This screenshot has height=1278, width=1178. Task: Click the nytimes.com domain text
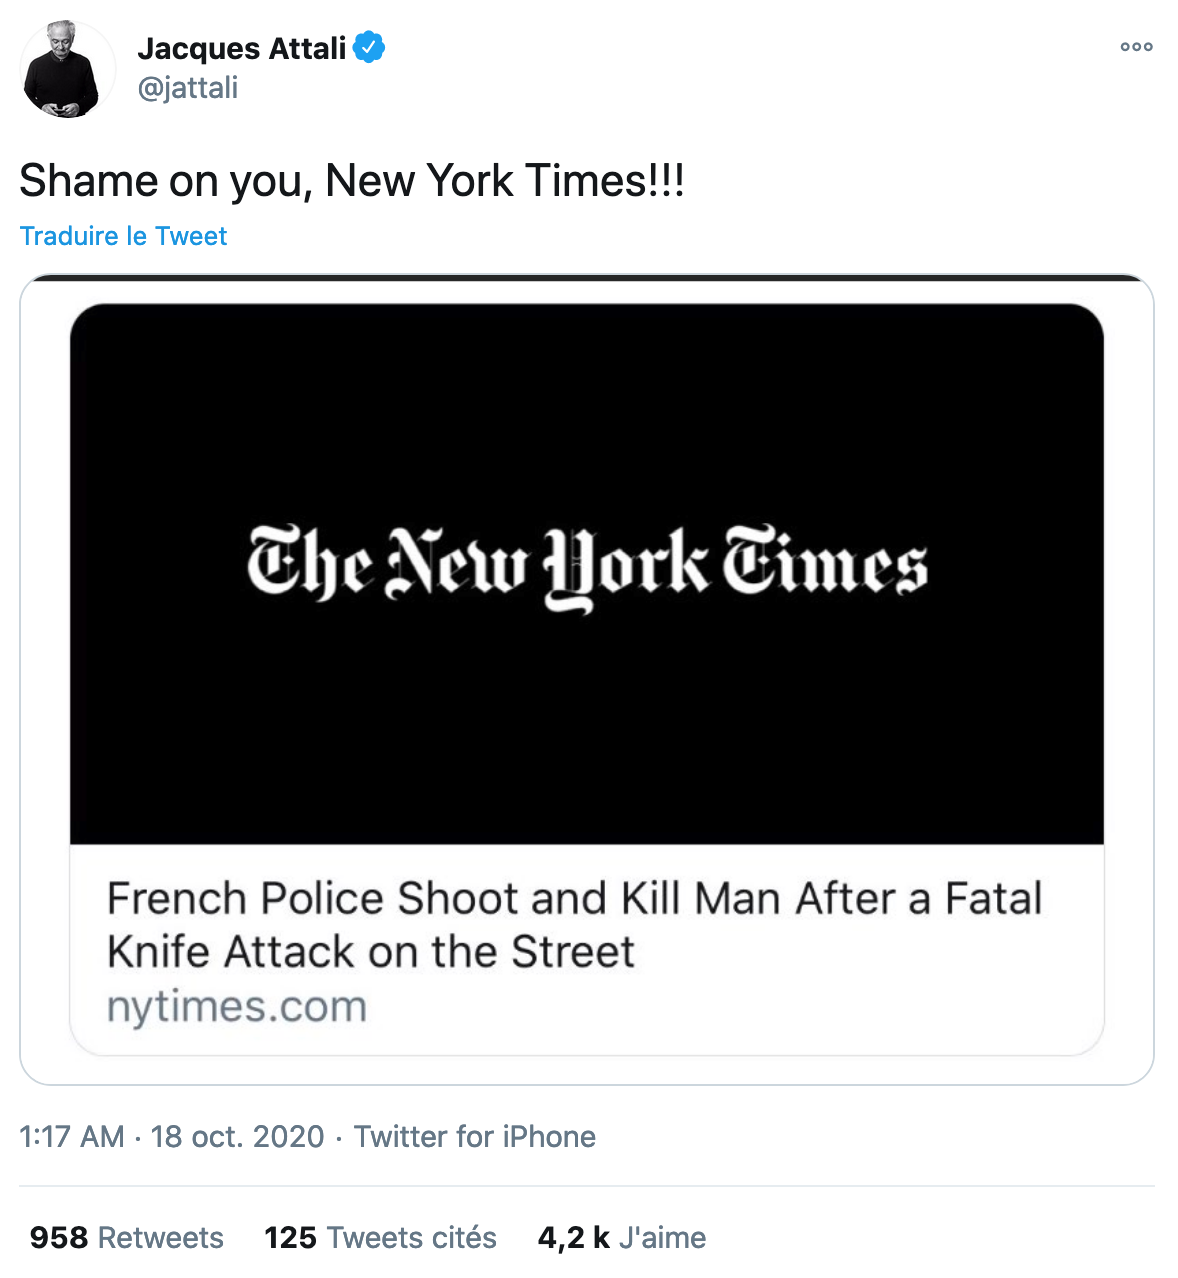click(x=237, y=1006)
